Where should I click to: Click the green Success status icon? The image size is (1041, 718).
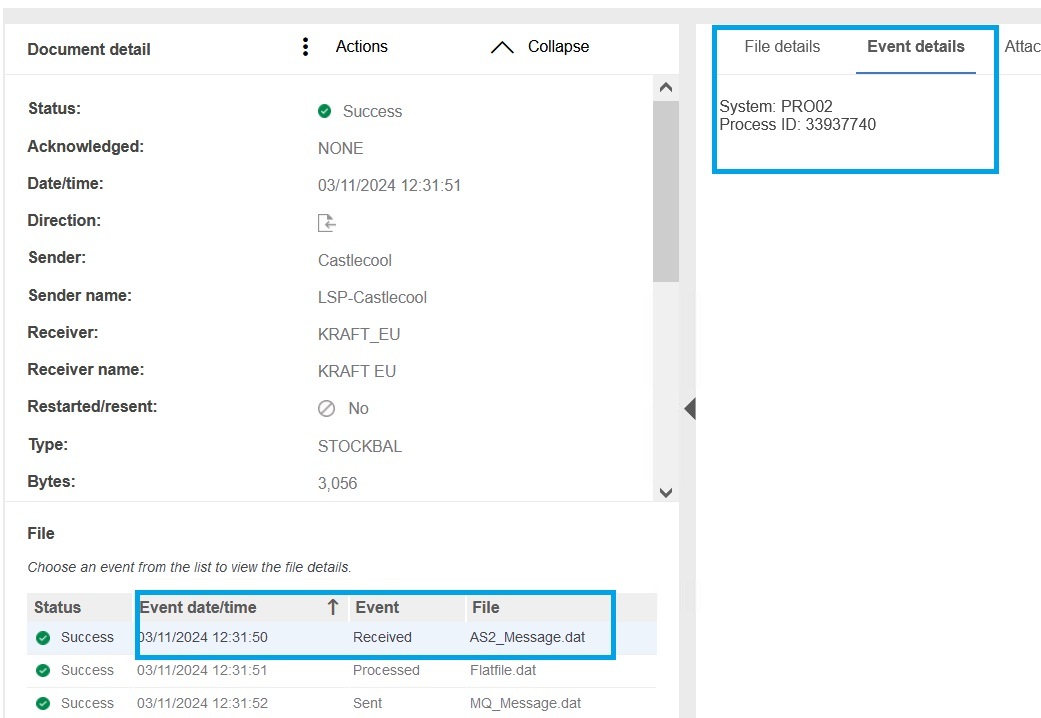324,111
